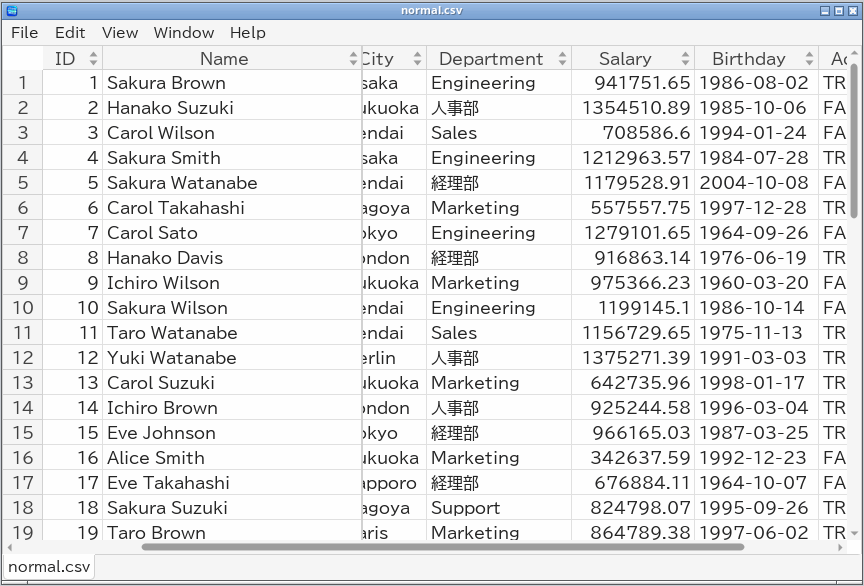Click the cell 'Hanako Davis'
The height and width of the screenshot is (586, 864).
232,257
